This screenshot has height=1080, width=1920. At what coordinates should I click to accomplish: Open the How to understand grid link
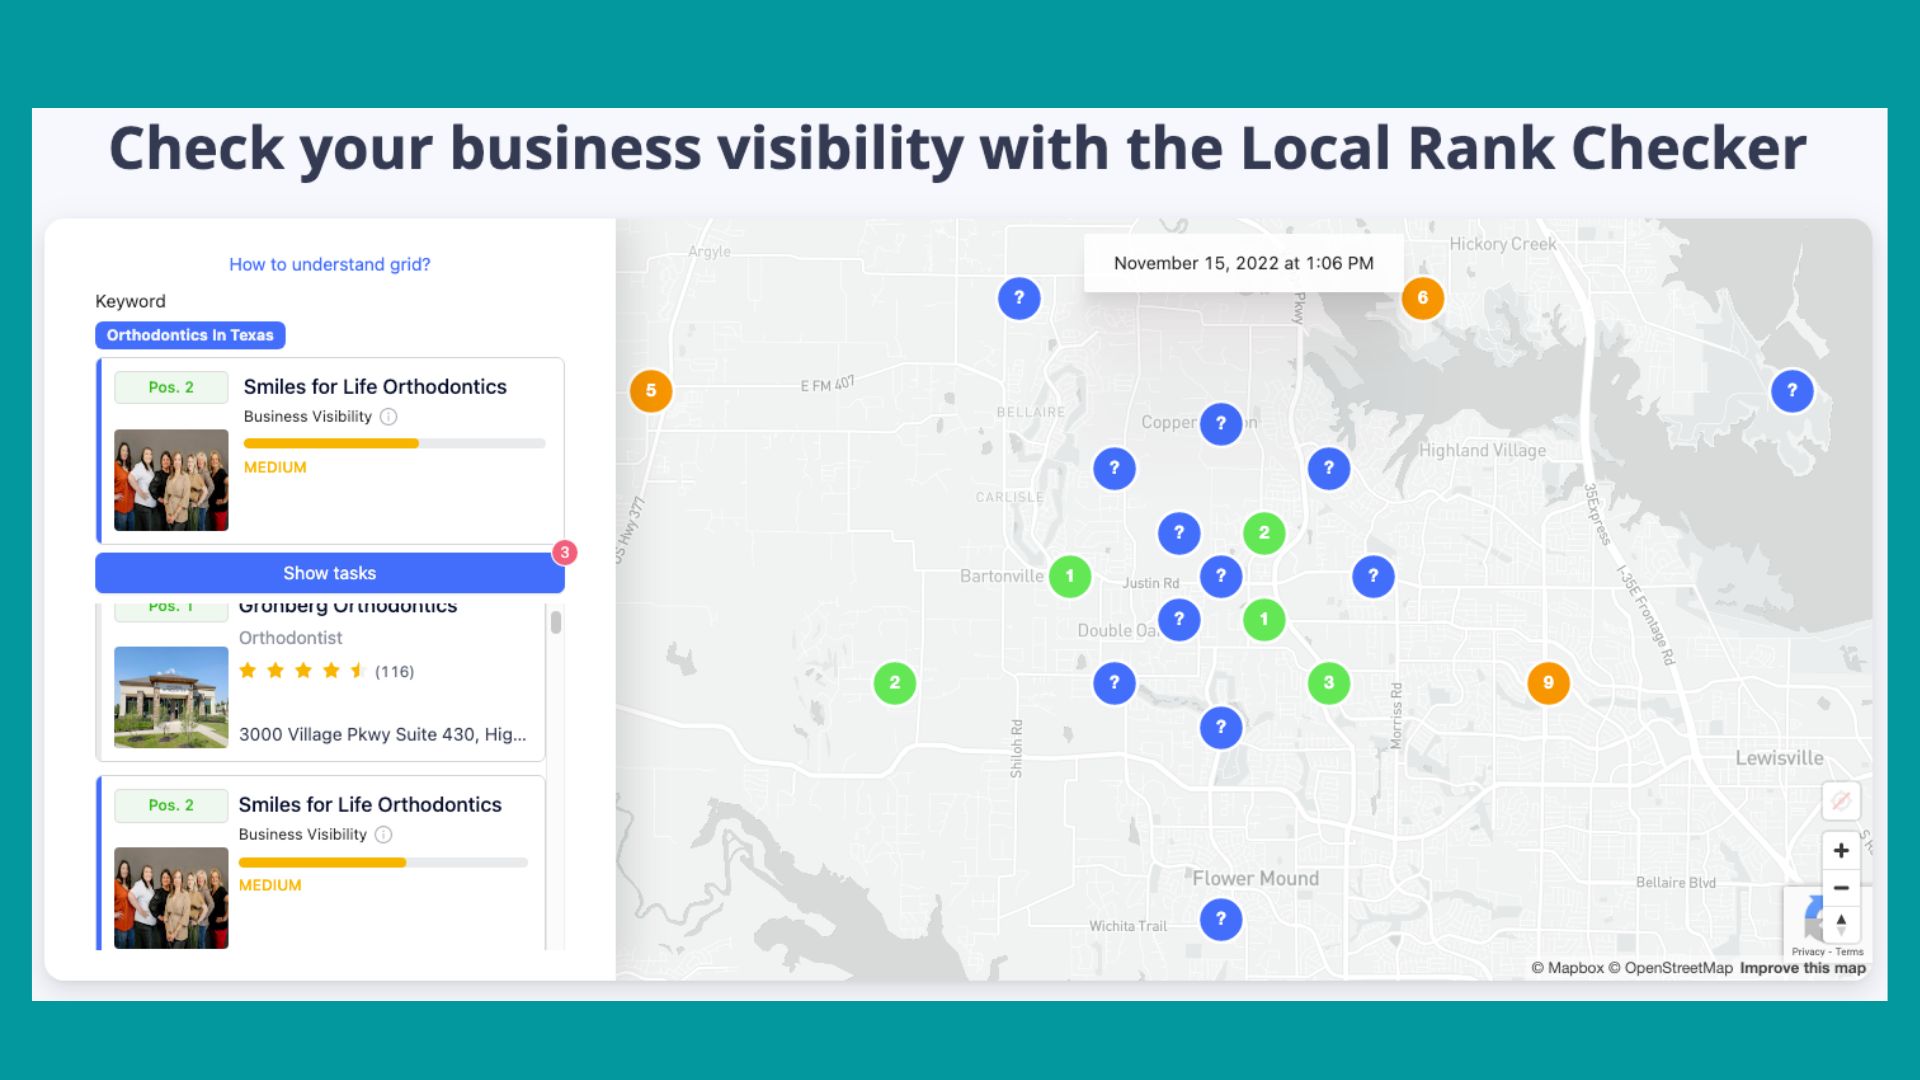coord(329,264)
